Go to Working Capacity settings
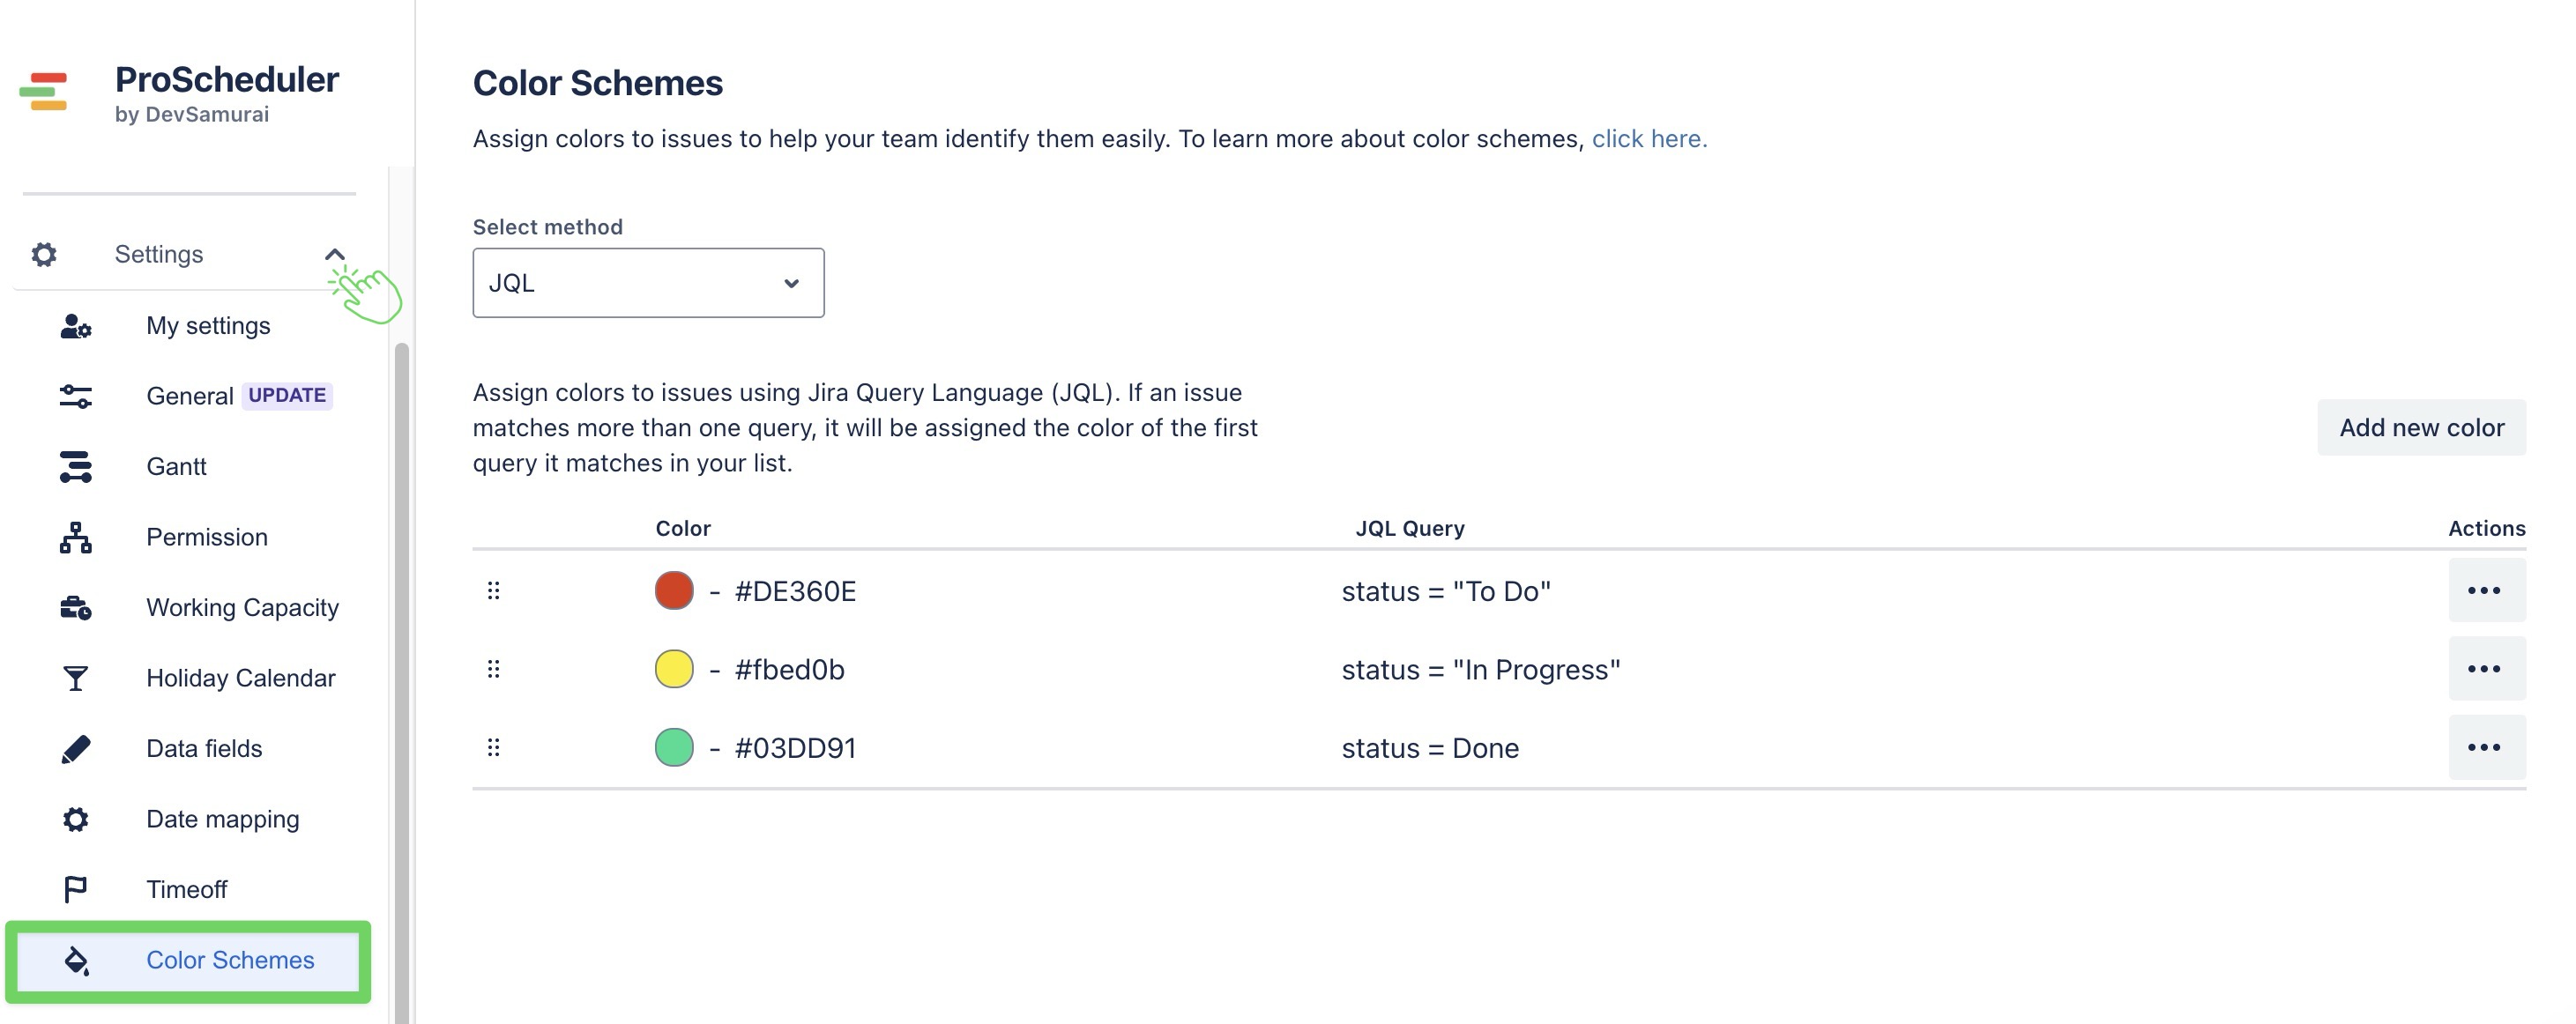 (243, 608)
